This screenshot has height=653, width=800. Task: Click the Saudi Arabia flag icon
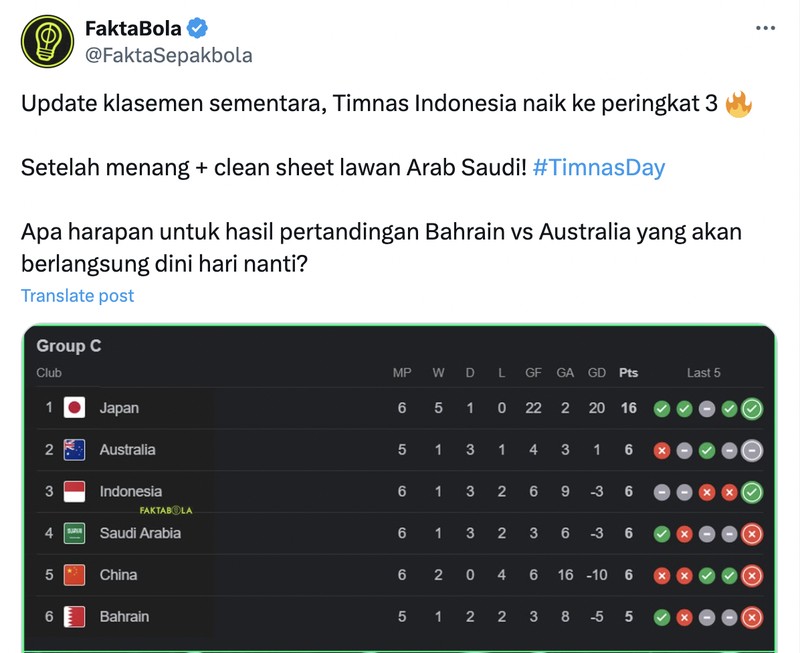click(75, 532)
